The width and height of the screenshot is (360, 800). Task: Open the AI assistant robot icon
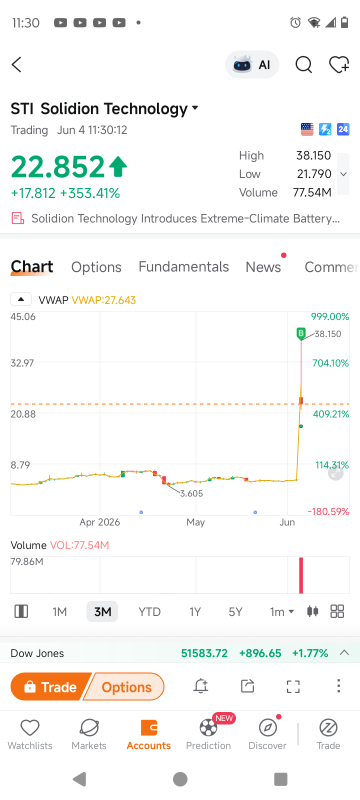pos(252,65)
